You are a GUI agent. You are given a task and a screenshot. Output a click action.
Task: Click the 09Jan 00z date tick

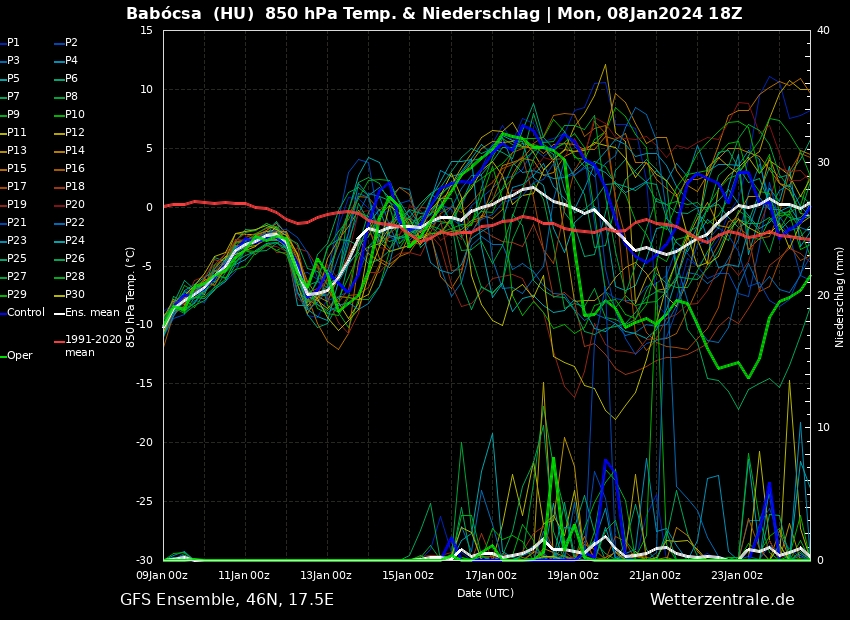point(162,575)
